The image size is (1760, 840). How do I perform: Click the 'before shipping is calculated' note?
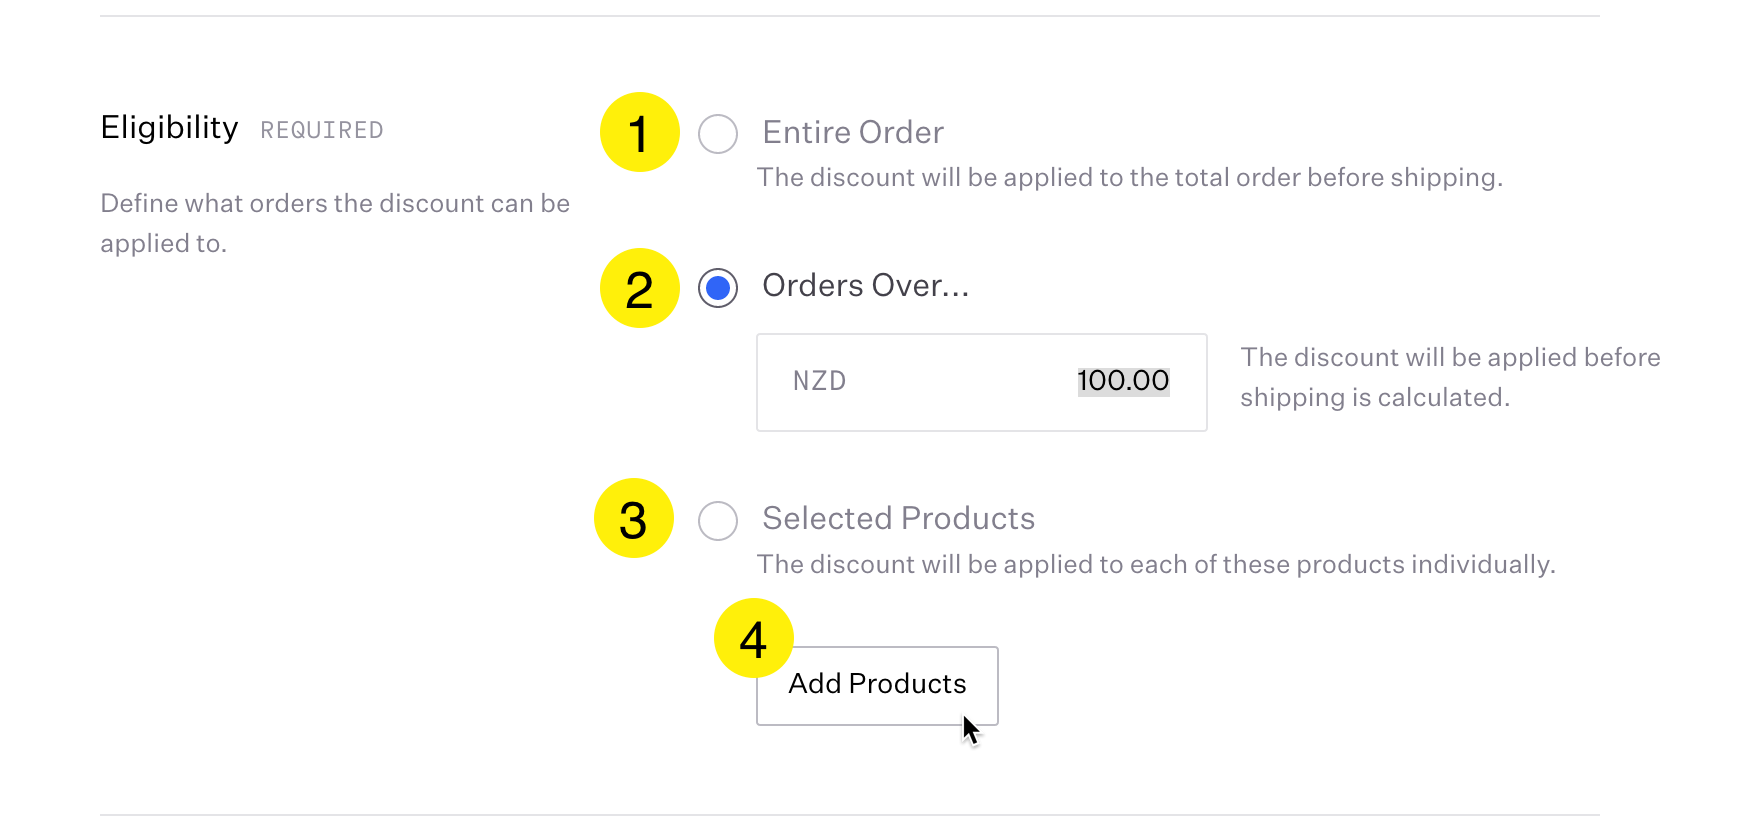pyautogui.click(x=1450, y=377)
